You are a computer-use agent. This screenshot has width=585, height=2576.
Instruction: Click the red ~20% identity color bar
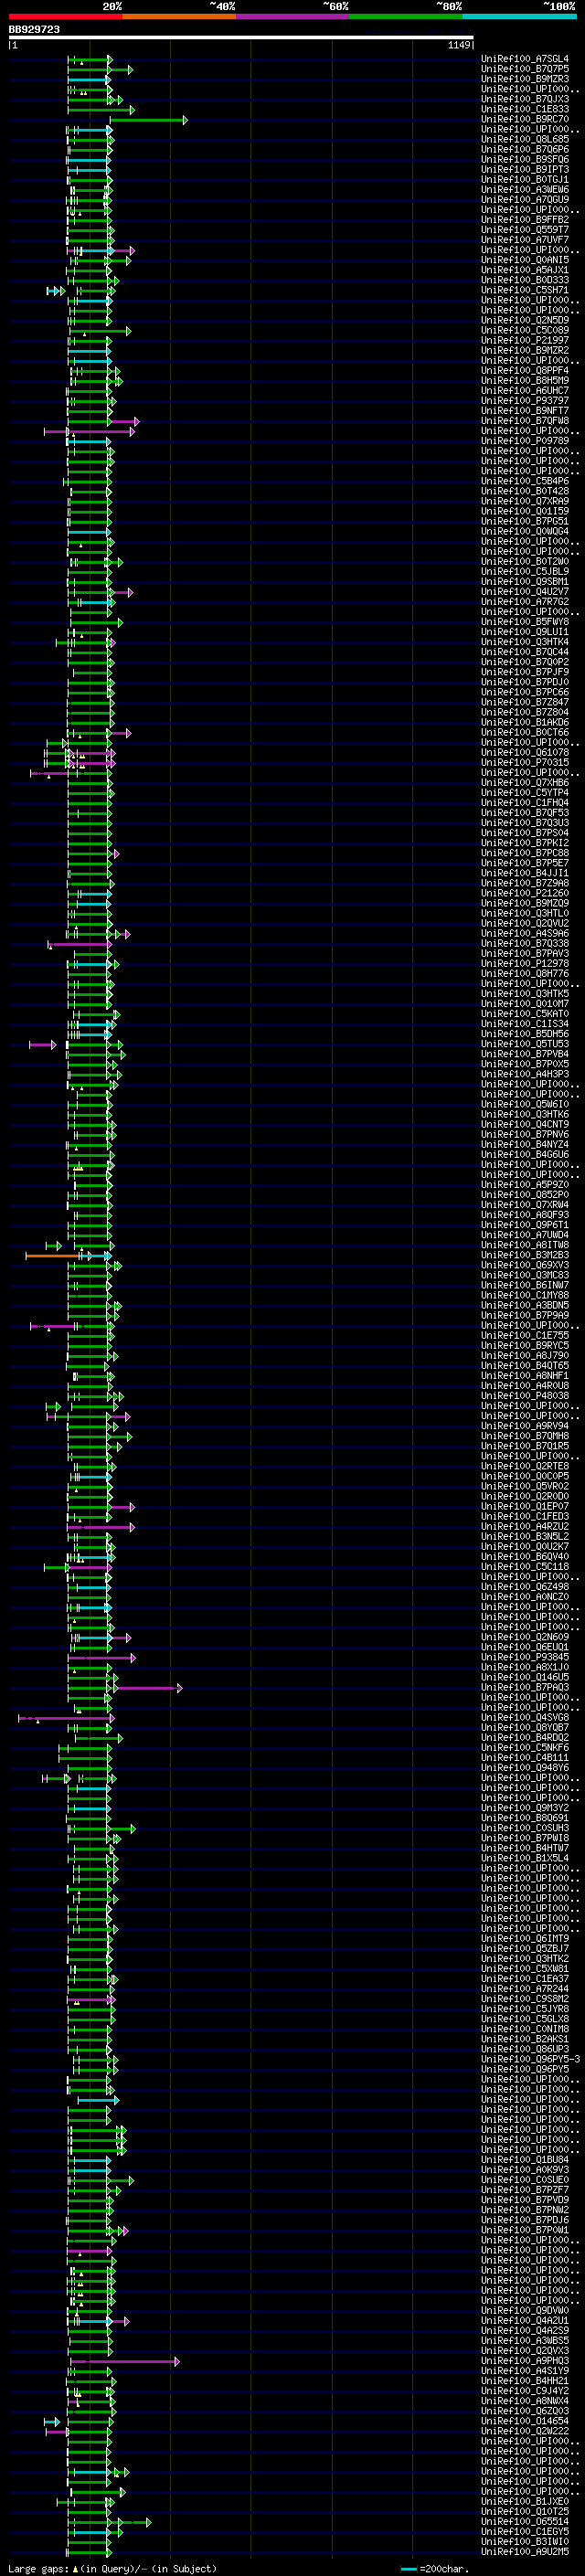65,16
